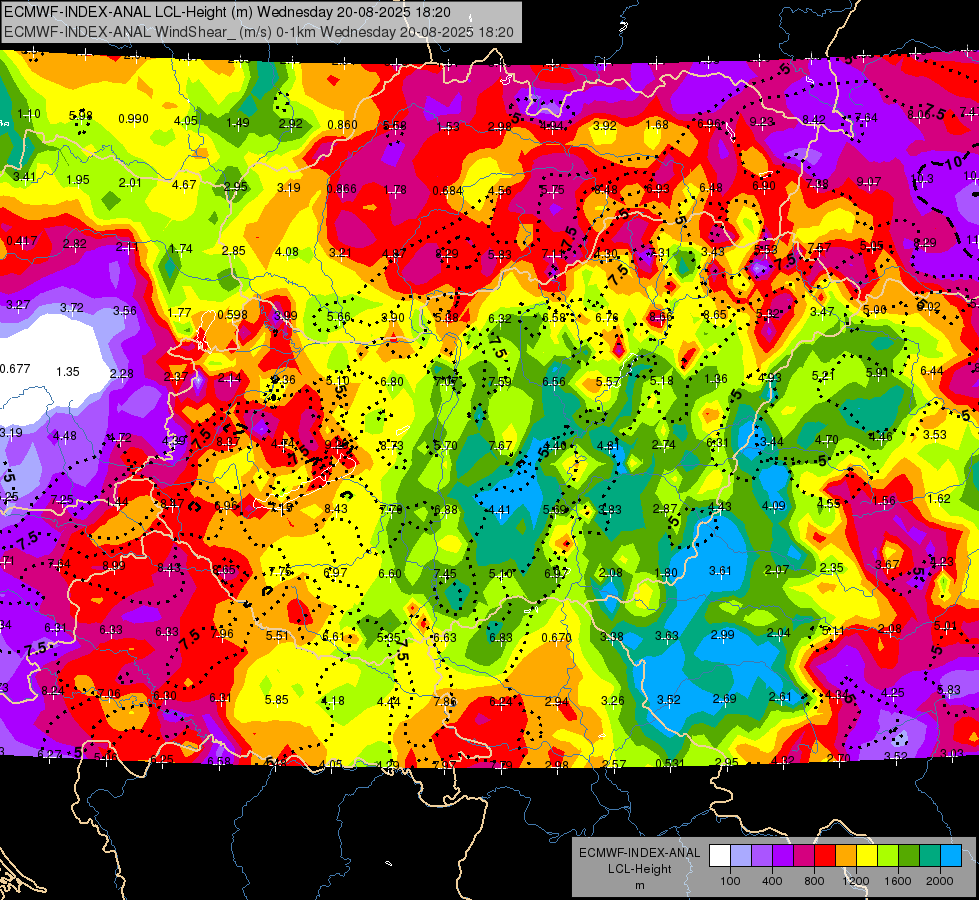The width and height of the screenshot is (979, 900).
Task: Select the value 0.677 on the map
Action: point(15,368)
